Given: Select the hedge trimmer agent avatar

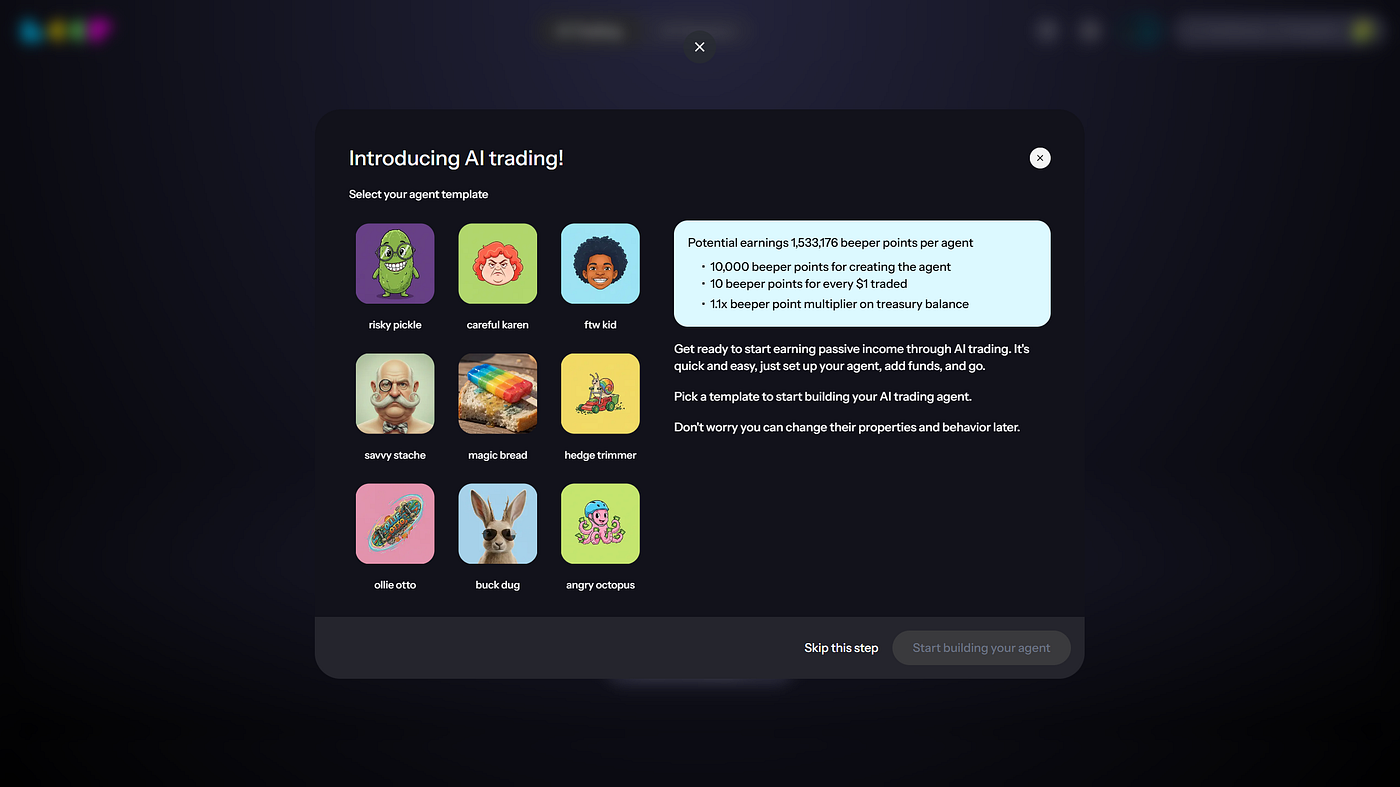Looking at the screenshot, I should click(x=600, y=394).
